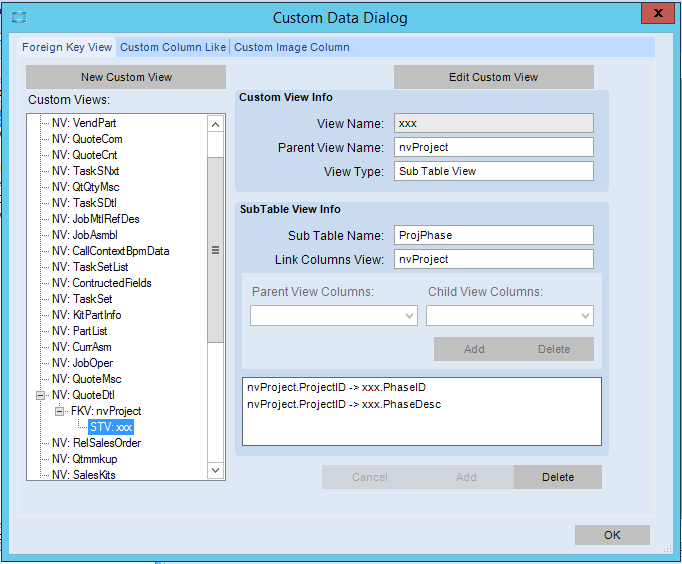Click the Parent View Name field
The image size is (682, 564).
click(x=493, y=147)
